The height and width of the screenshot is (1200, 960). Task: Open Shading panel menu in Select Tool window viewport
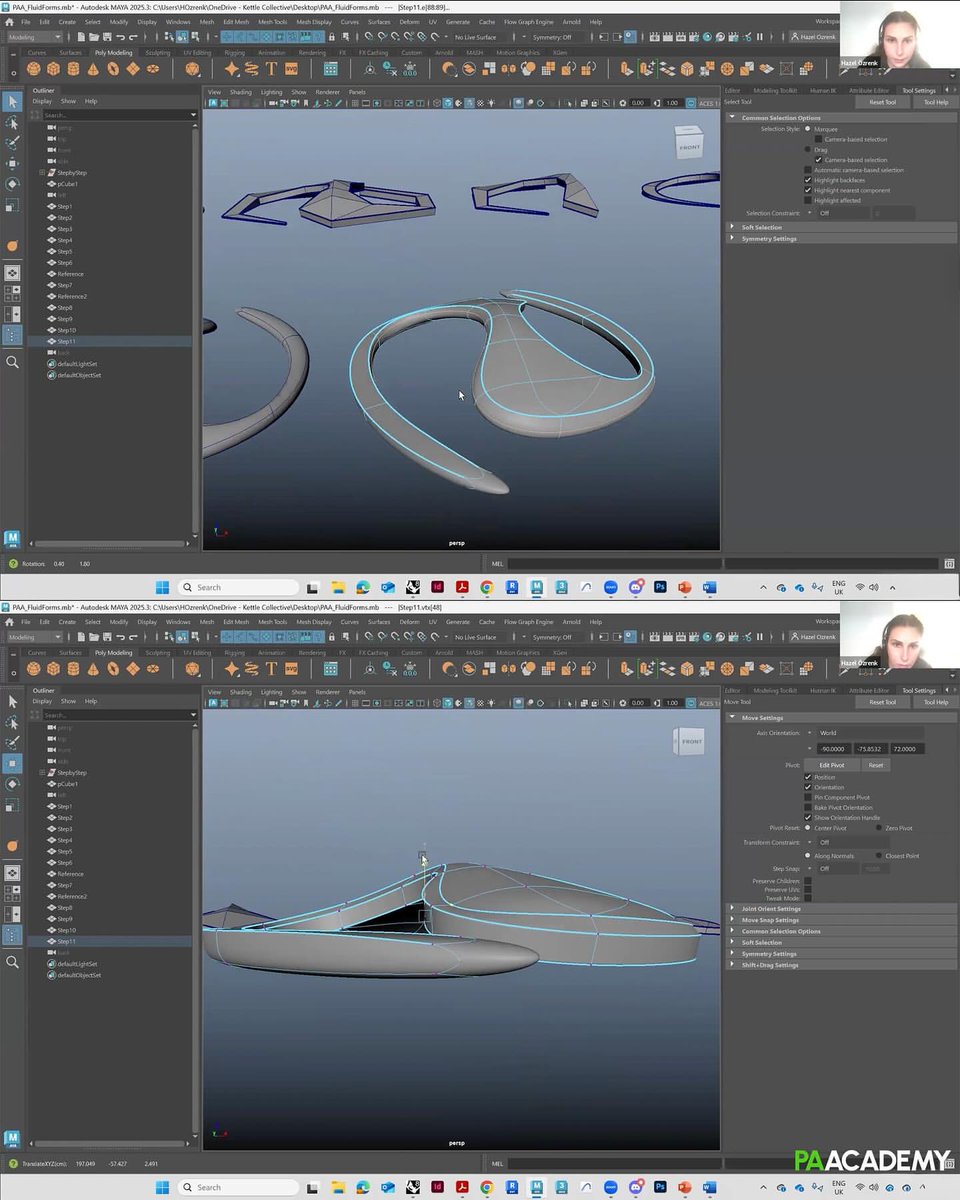pyautogui.click(x=241, y=91)
